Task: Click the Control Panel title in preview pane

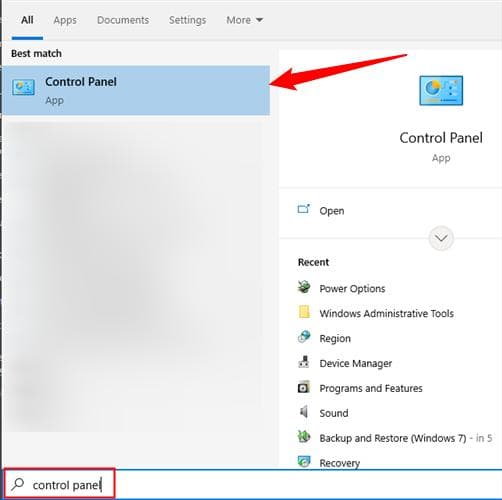Action: click(x=441, y=138)
